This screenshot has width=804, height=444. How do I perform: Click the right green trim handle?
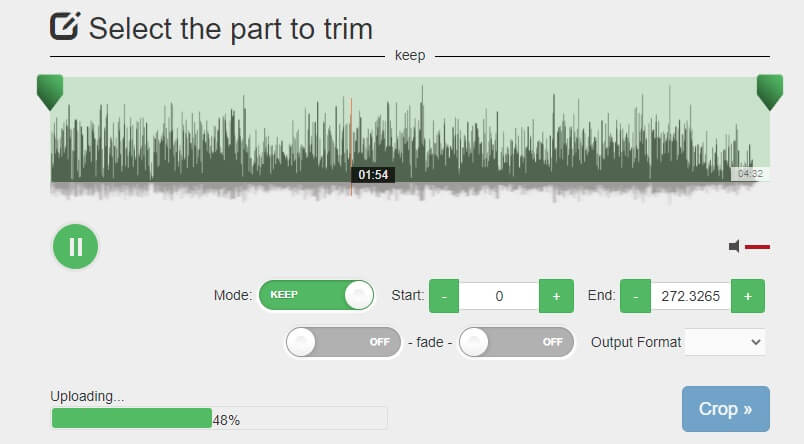pos(769,91)
